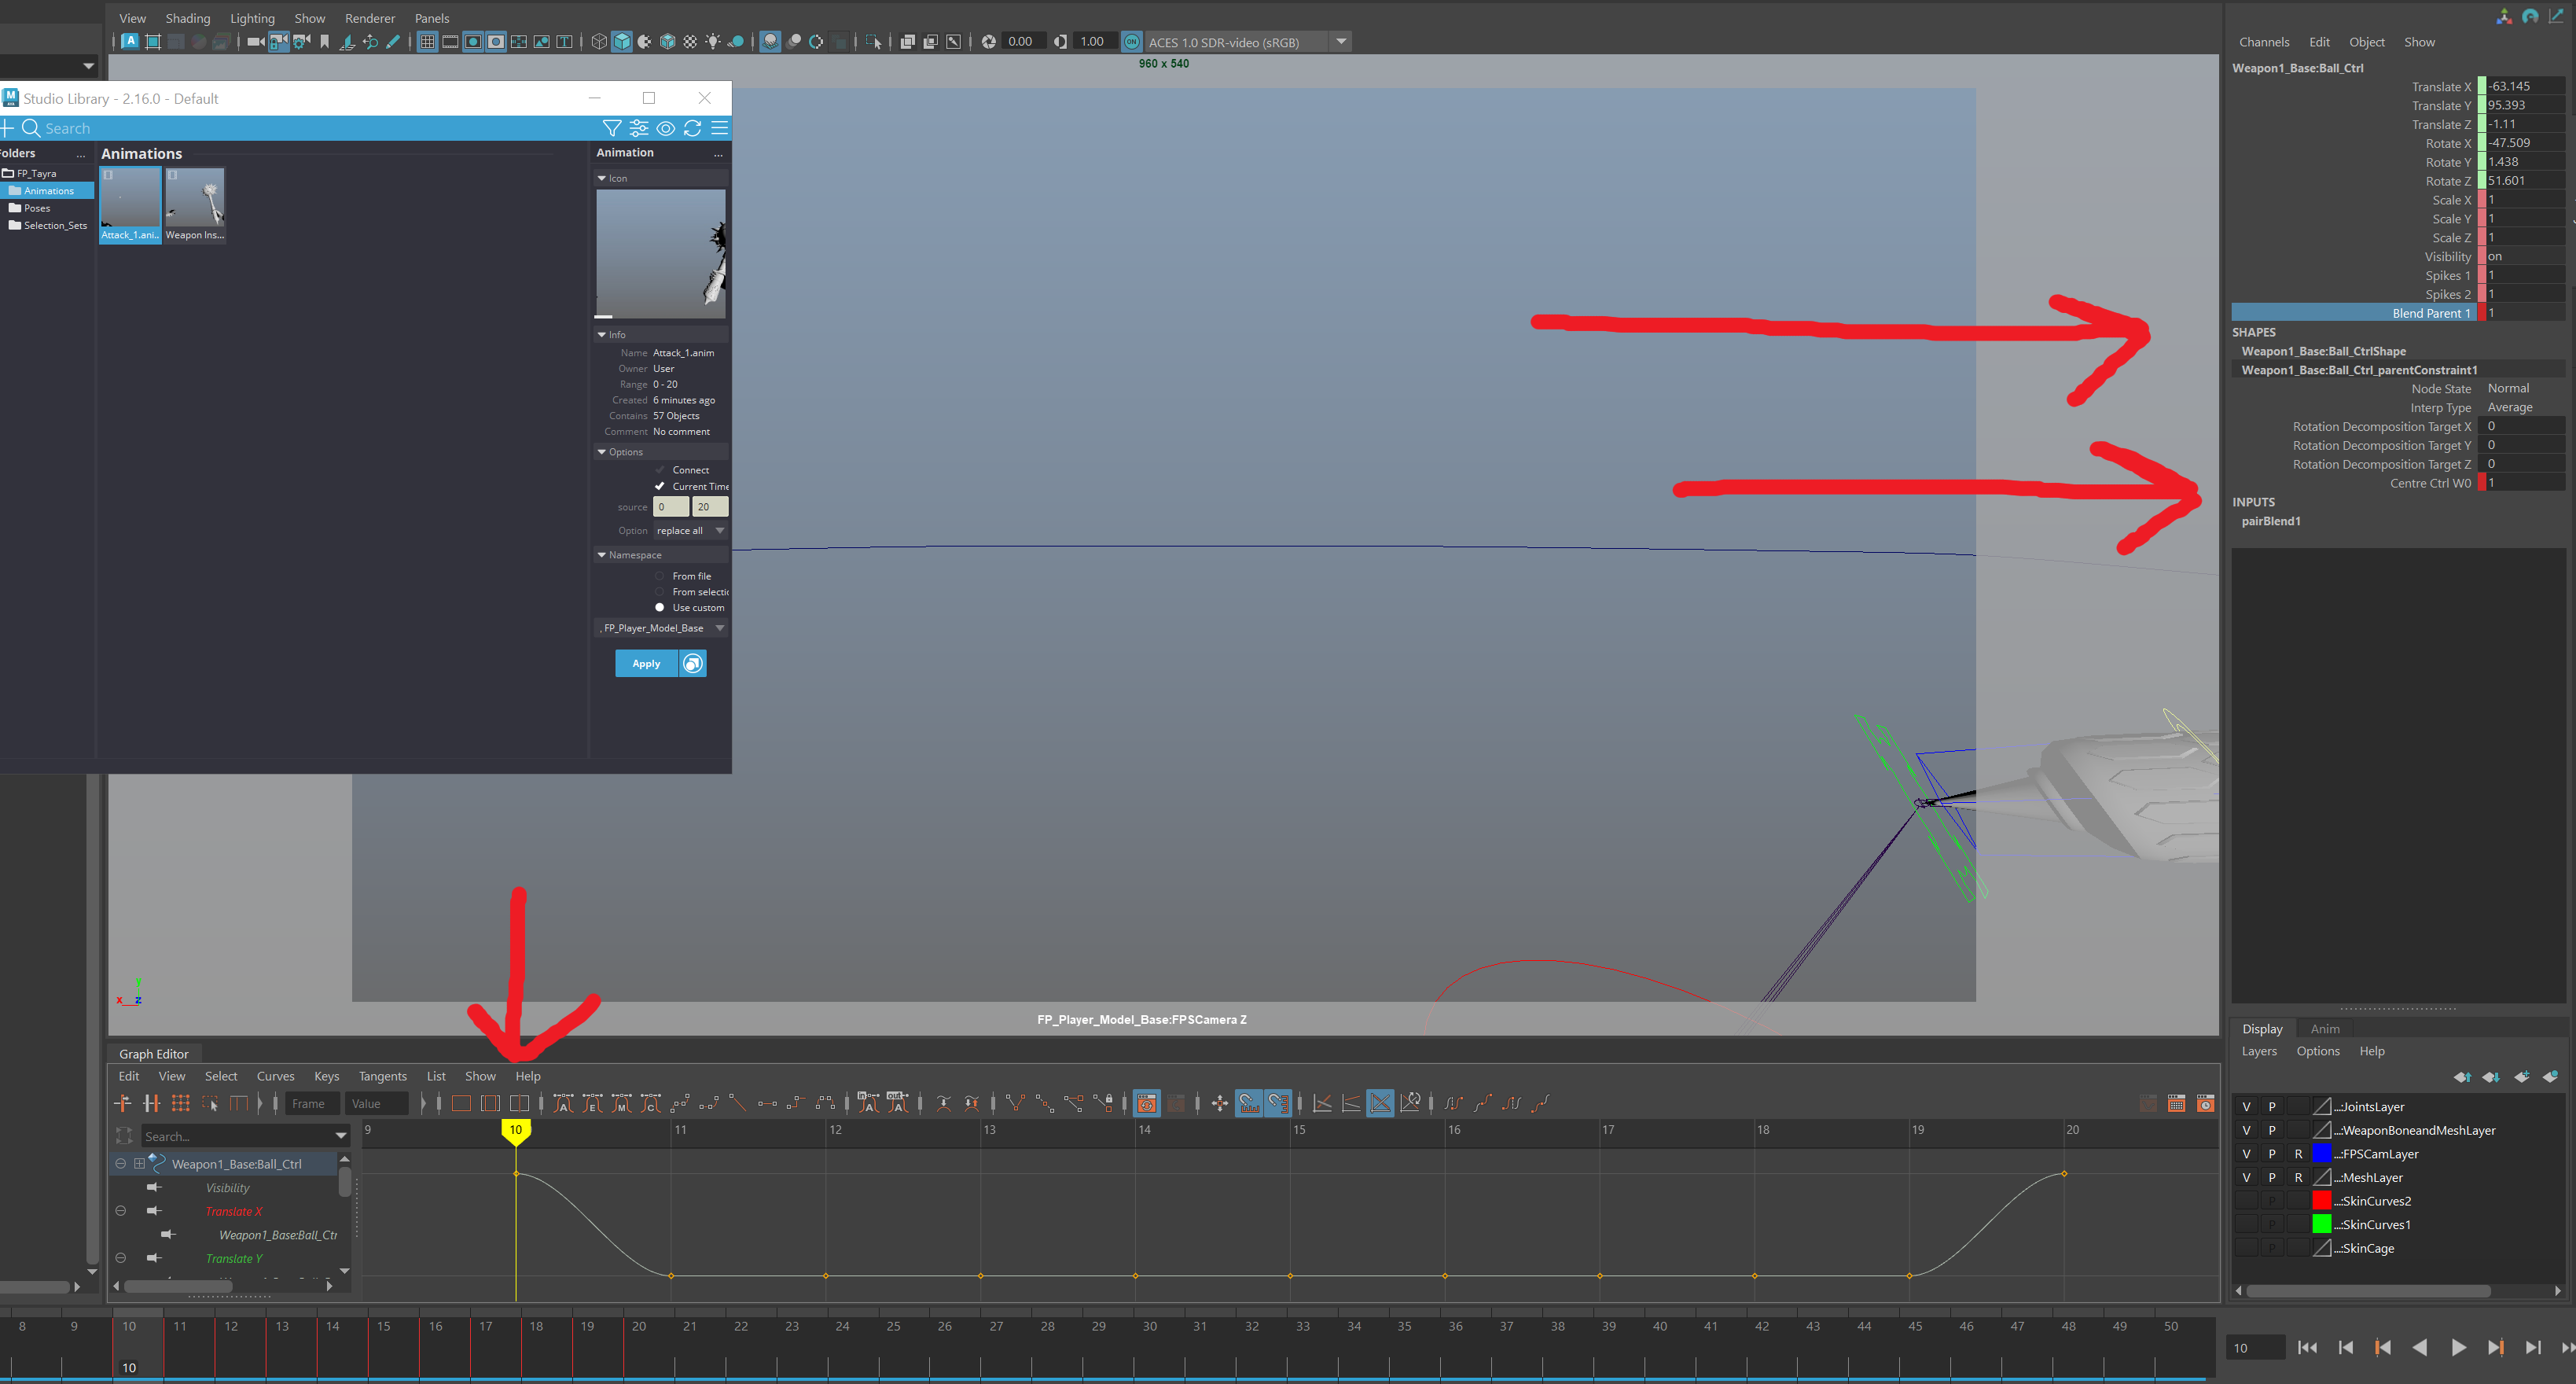Viewport: 2576px width, 1384px height.
Task: Toggle visibility V box of JointsLayer
Action: click(x=2246, y=1106)
